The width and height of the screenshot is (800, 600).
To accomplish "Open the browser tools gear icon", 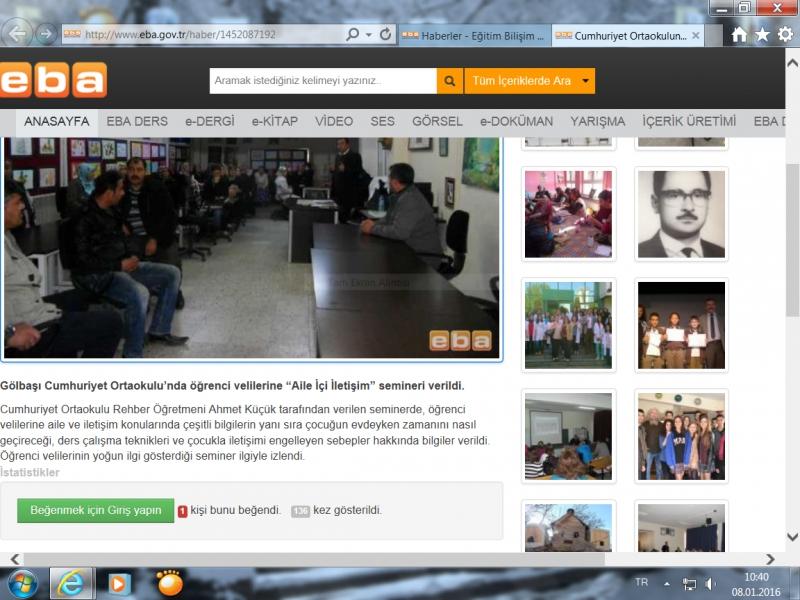I will 785,35.
